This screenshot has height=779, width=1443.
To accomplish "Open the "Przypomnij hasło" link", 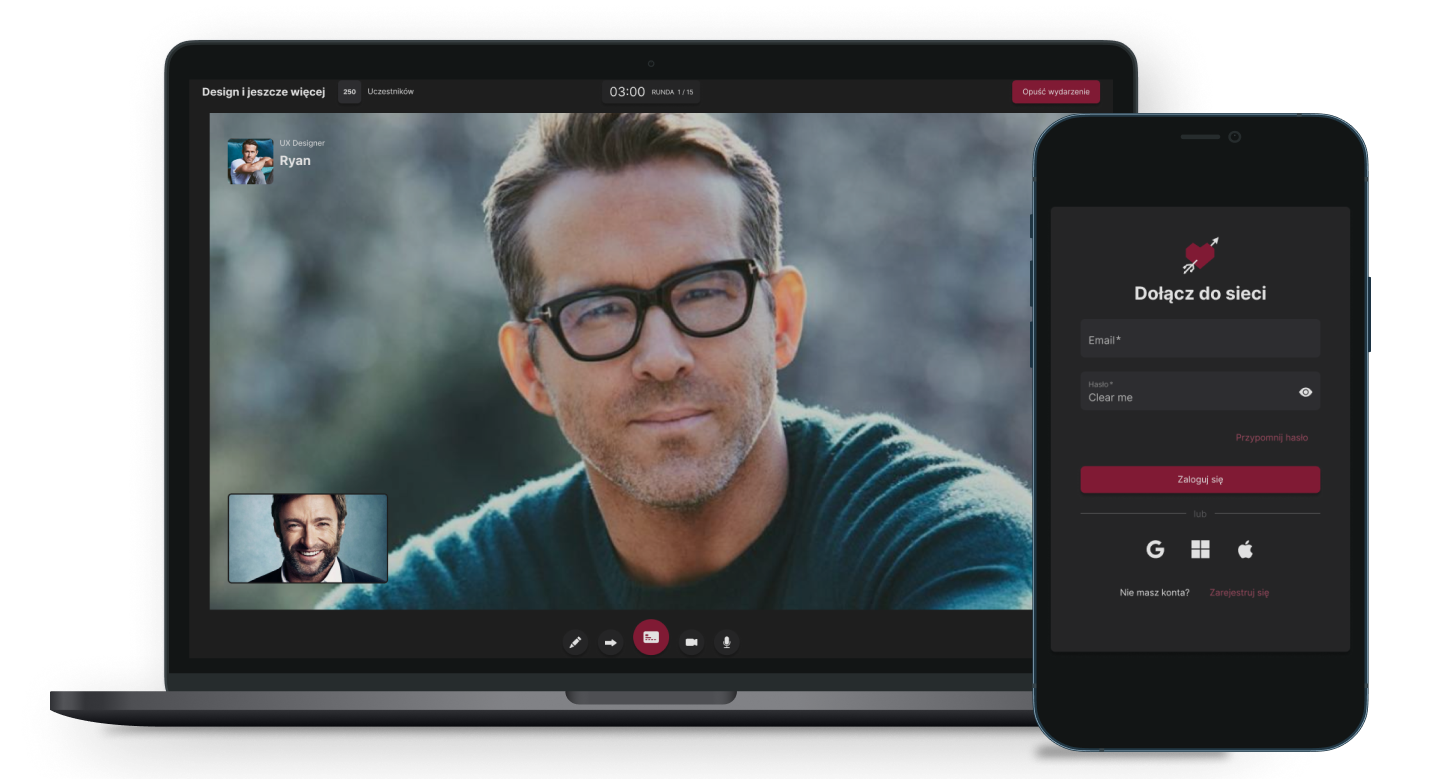I will click(x=1271, y=437).
